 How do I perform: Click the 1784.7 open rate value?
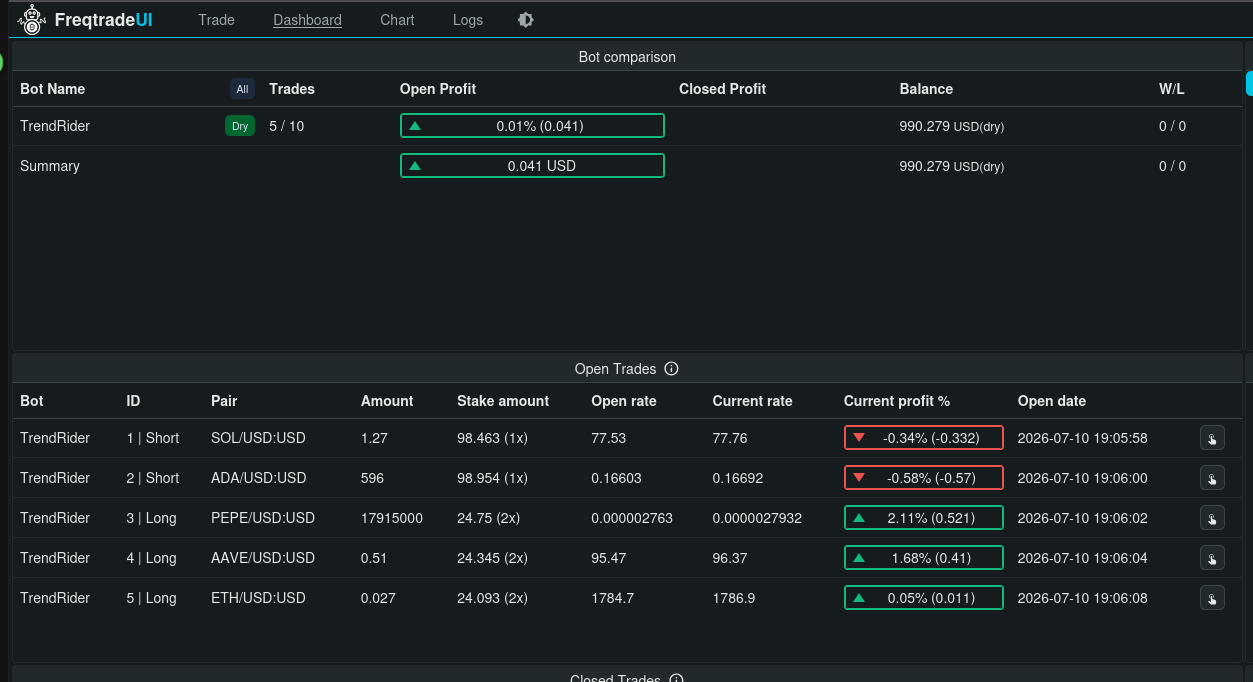tap(612, 598)
